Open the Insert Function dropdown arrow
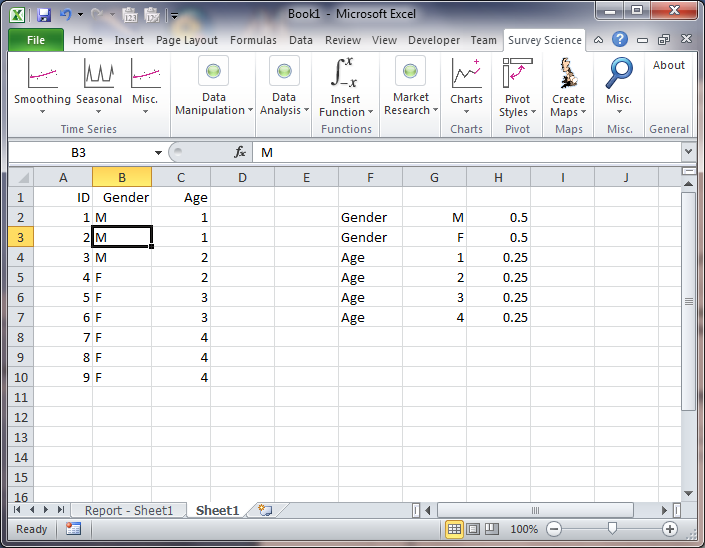 [370, 112]
